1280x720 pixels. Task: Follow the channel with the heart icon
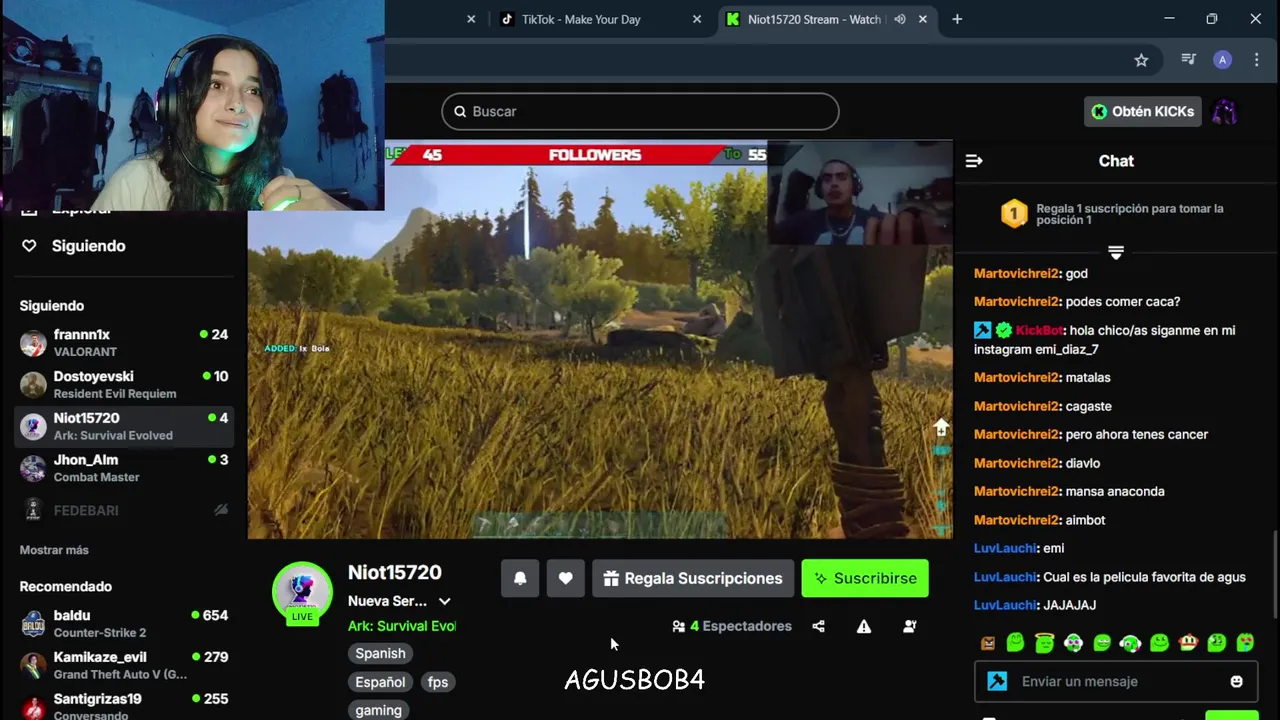point(565,578)
